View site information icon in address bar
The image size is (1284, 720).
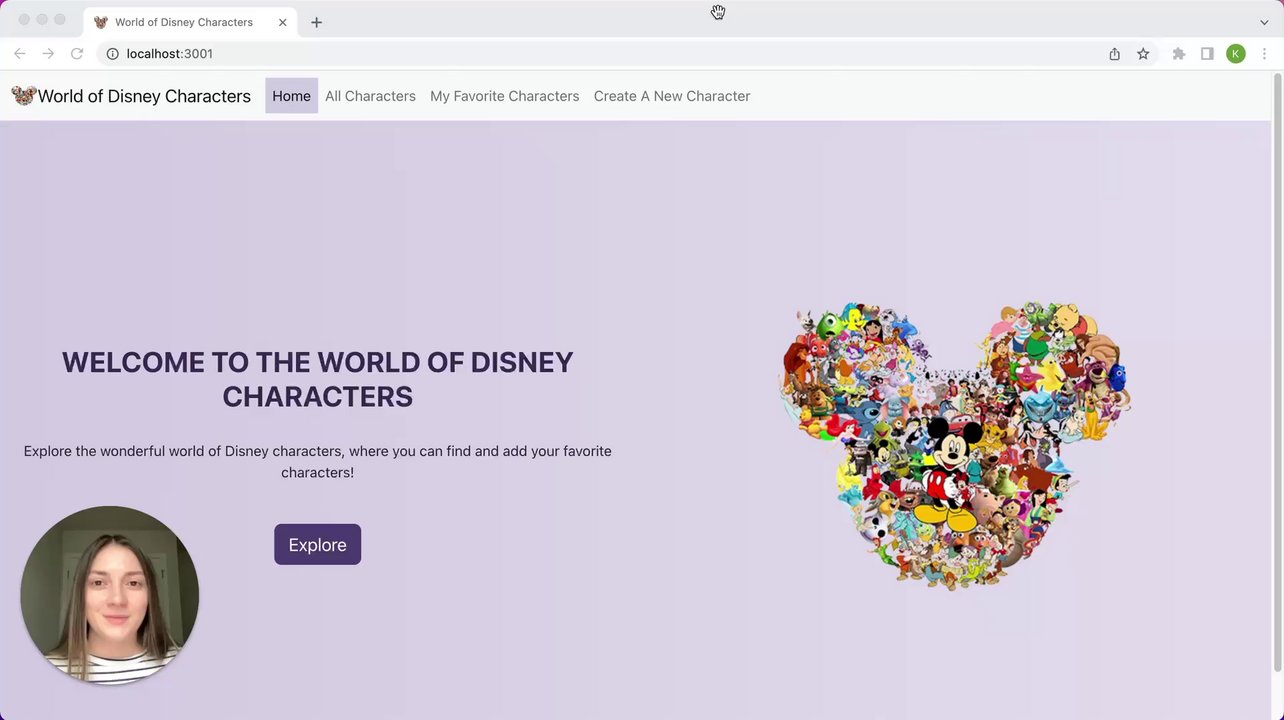[x=113, y=54]
